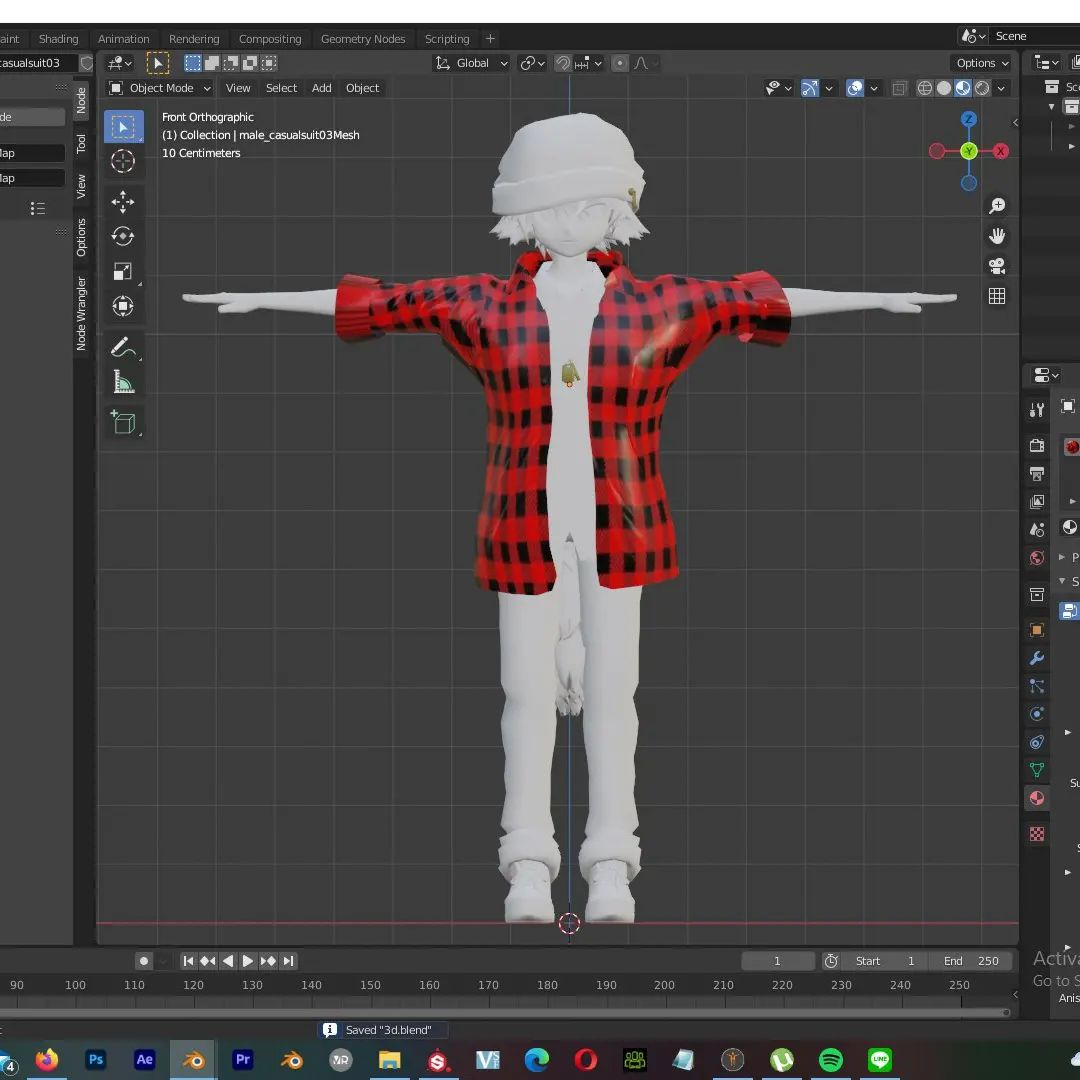Click the camera view icon

(x=997, y=266)
